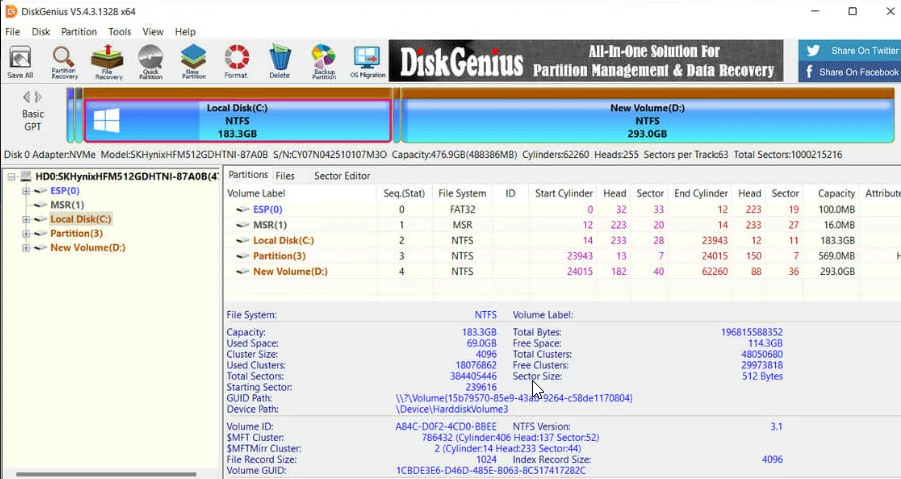Screen dimensions: 901x479
Task: Click the 569.0MB capacity cell
Action: 836,256
